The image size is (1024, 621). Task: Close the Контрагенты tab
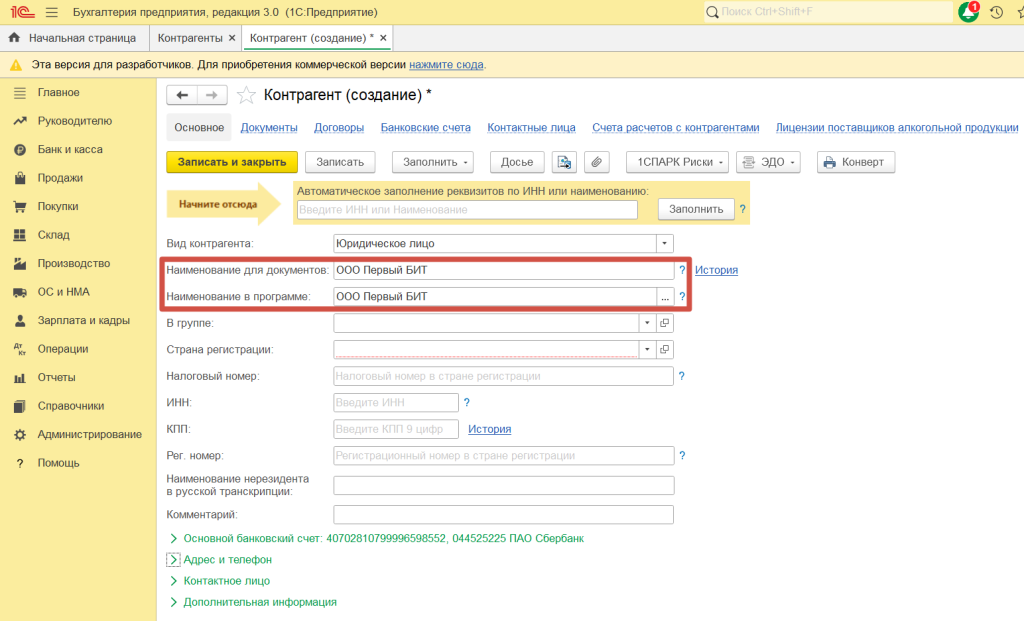click(232, 38)
